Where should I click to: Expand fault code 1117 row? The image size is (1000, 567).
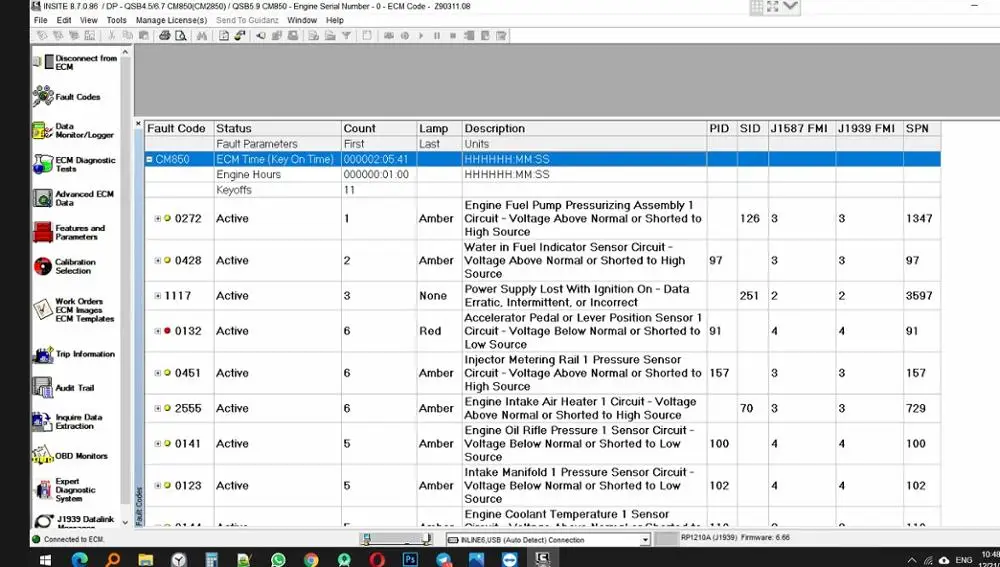(x=158, y=296)
